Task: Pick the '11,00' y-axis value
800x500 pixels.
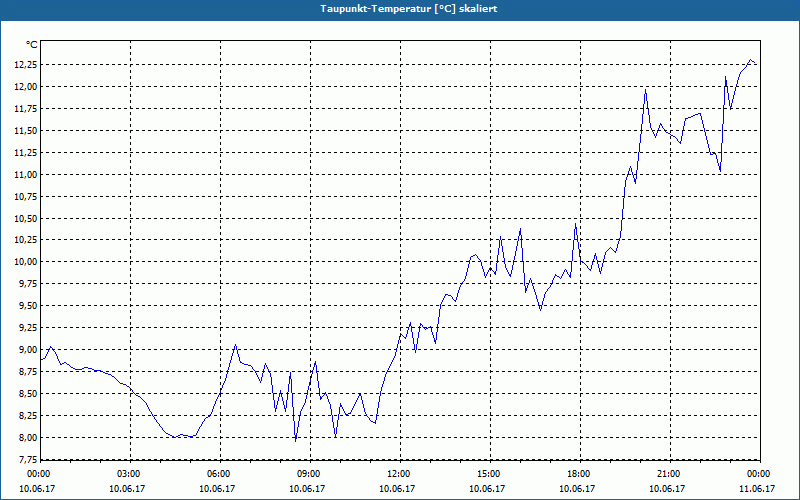Action: click(27, 174)
